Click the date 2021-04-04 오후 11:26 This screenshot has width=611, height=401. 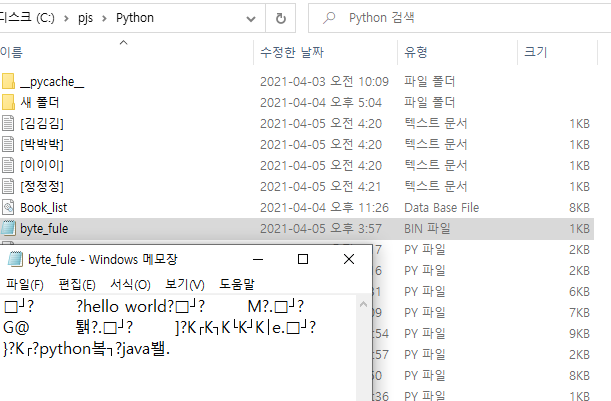pyautogui.click(x=324, y=208)
